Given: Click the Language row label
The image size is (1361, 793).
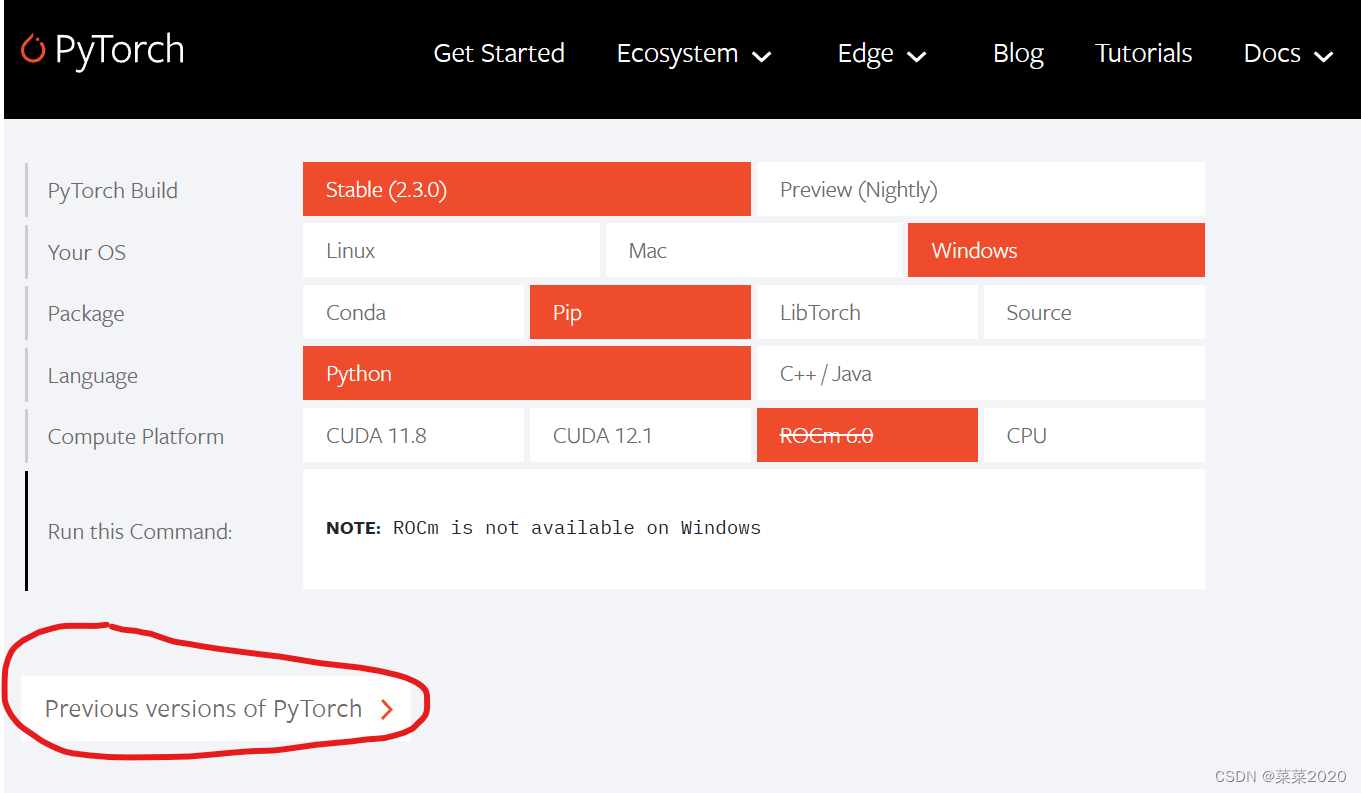Looking at the screenshot, I should [x=92, y=376].
